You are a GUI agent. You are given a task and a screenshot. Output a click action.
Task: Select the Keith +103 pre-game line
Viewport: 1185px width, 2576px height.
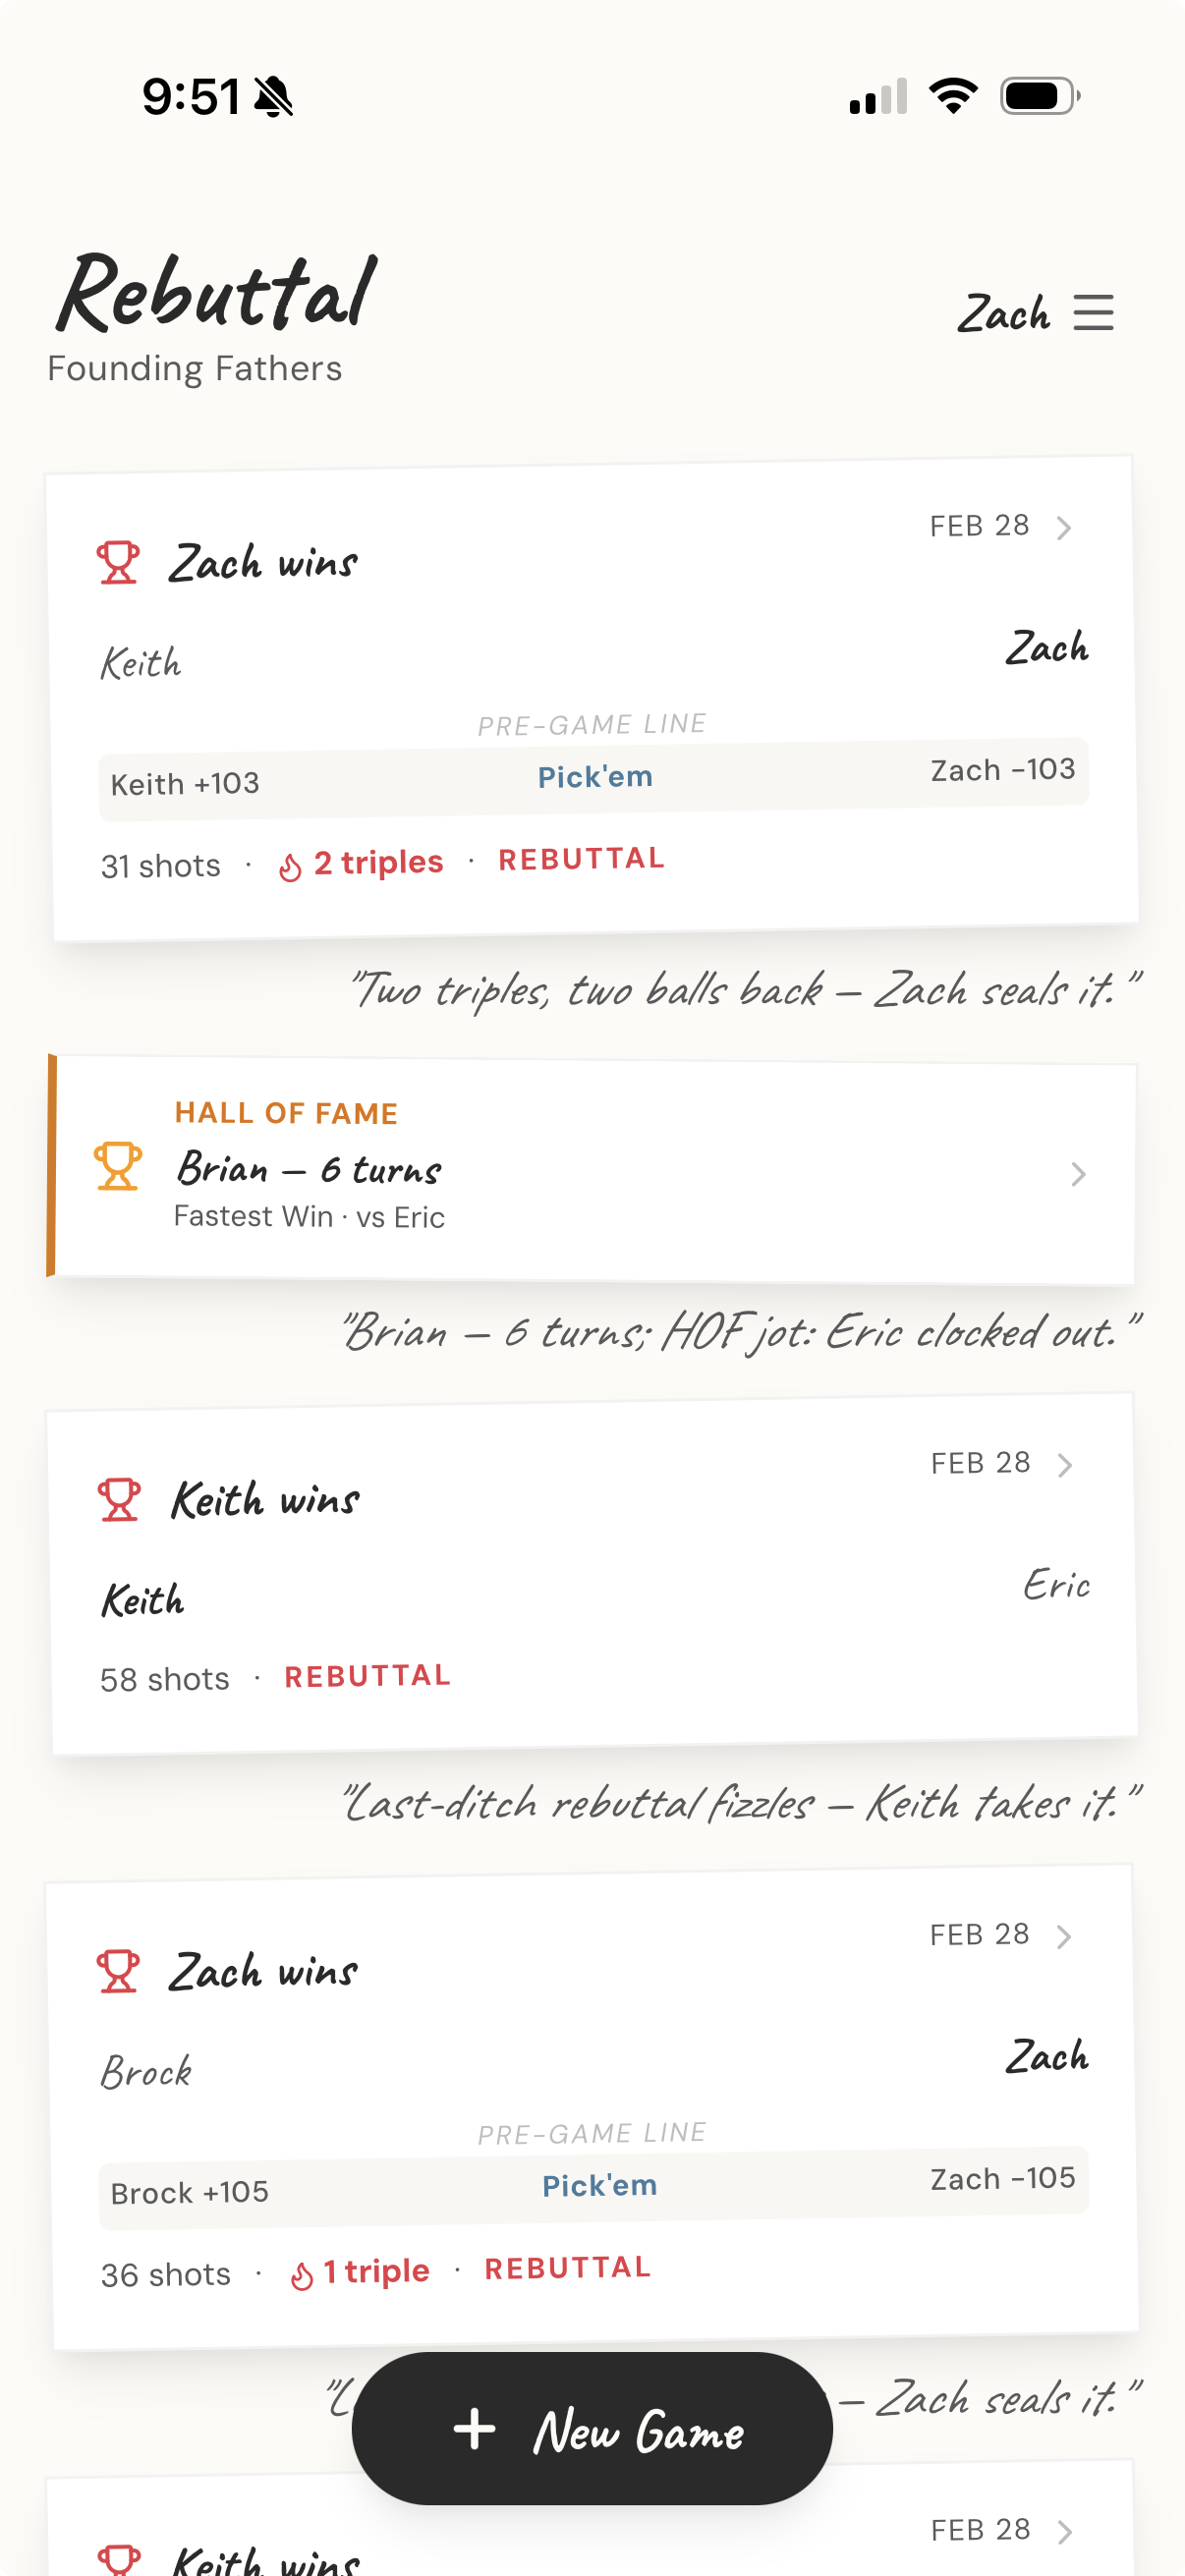(x=185, y=784)
